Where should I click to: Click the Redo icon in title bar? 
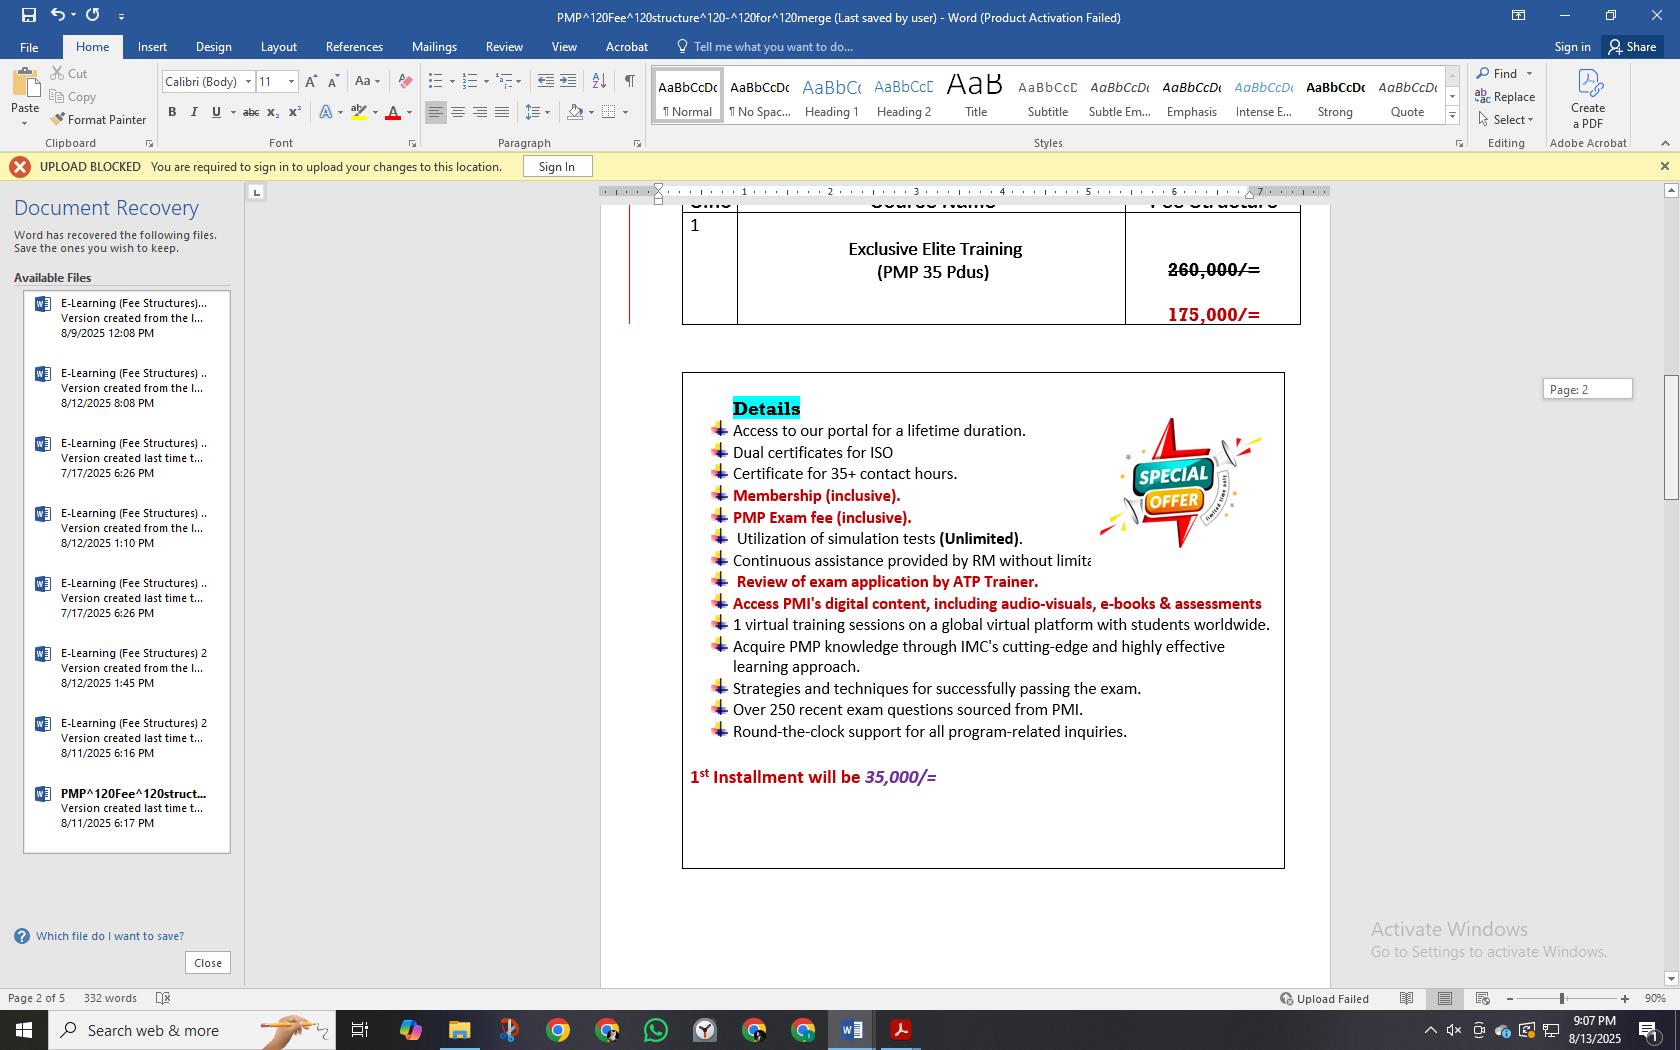click(93, 15)
